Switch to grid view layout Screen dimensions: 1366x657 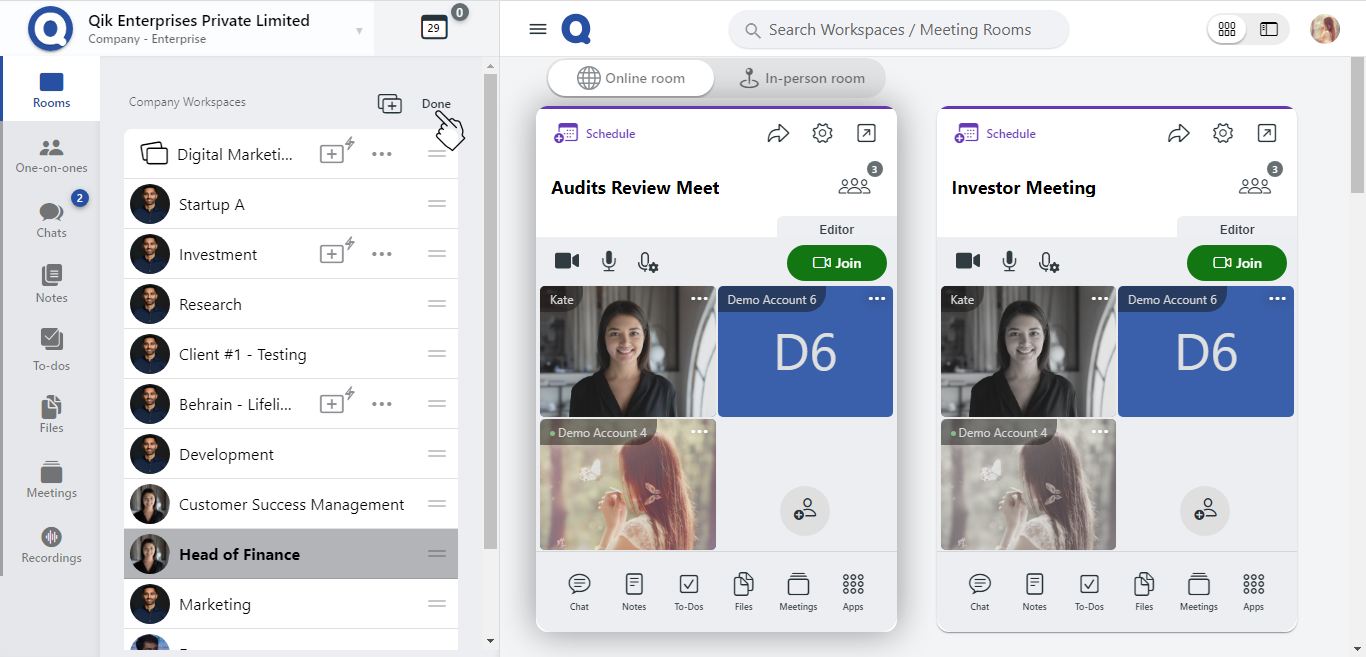[1227, 29]
